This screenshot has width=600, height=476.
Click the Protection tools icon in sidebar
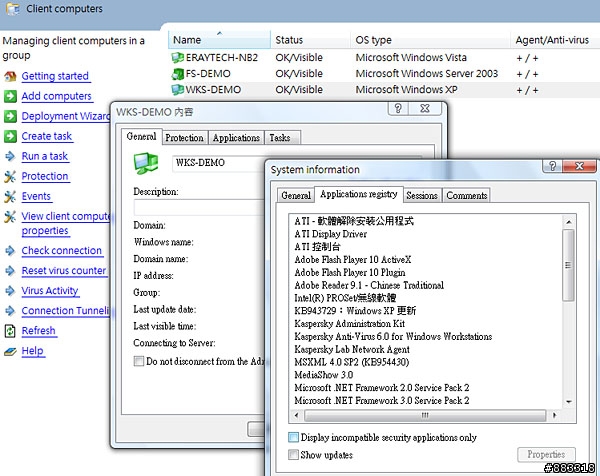[x=10, y=176]
